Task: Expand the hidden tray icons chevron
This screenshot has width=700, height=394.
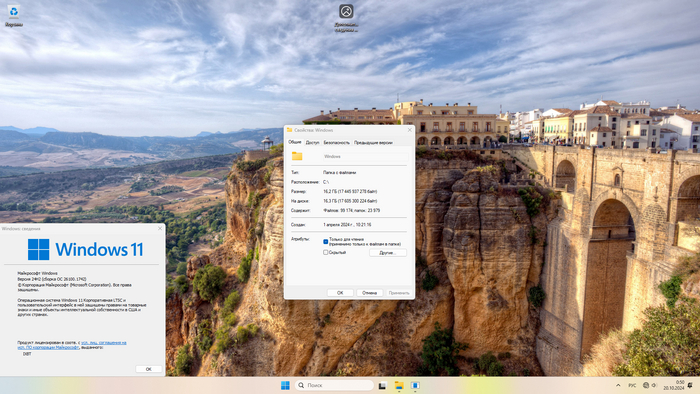Action: tap(618, 385)
